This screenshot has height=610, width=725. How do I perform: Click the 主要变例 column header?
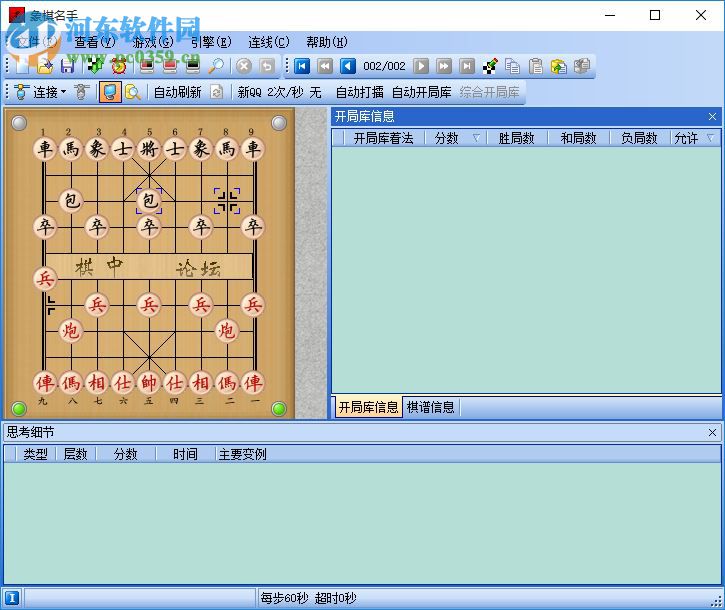[x=242, y=454]
